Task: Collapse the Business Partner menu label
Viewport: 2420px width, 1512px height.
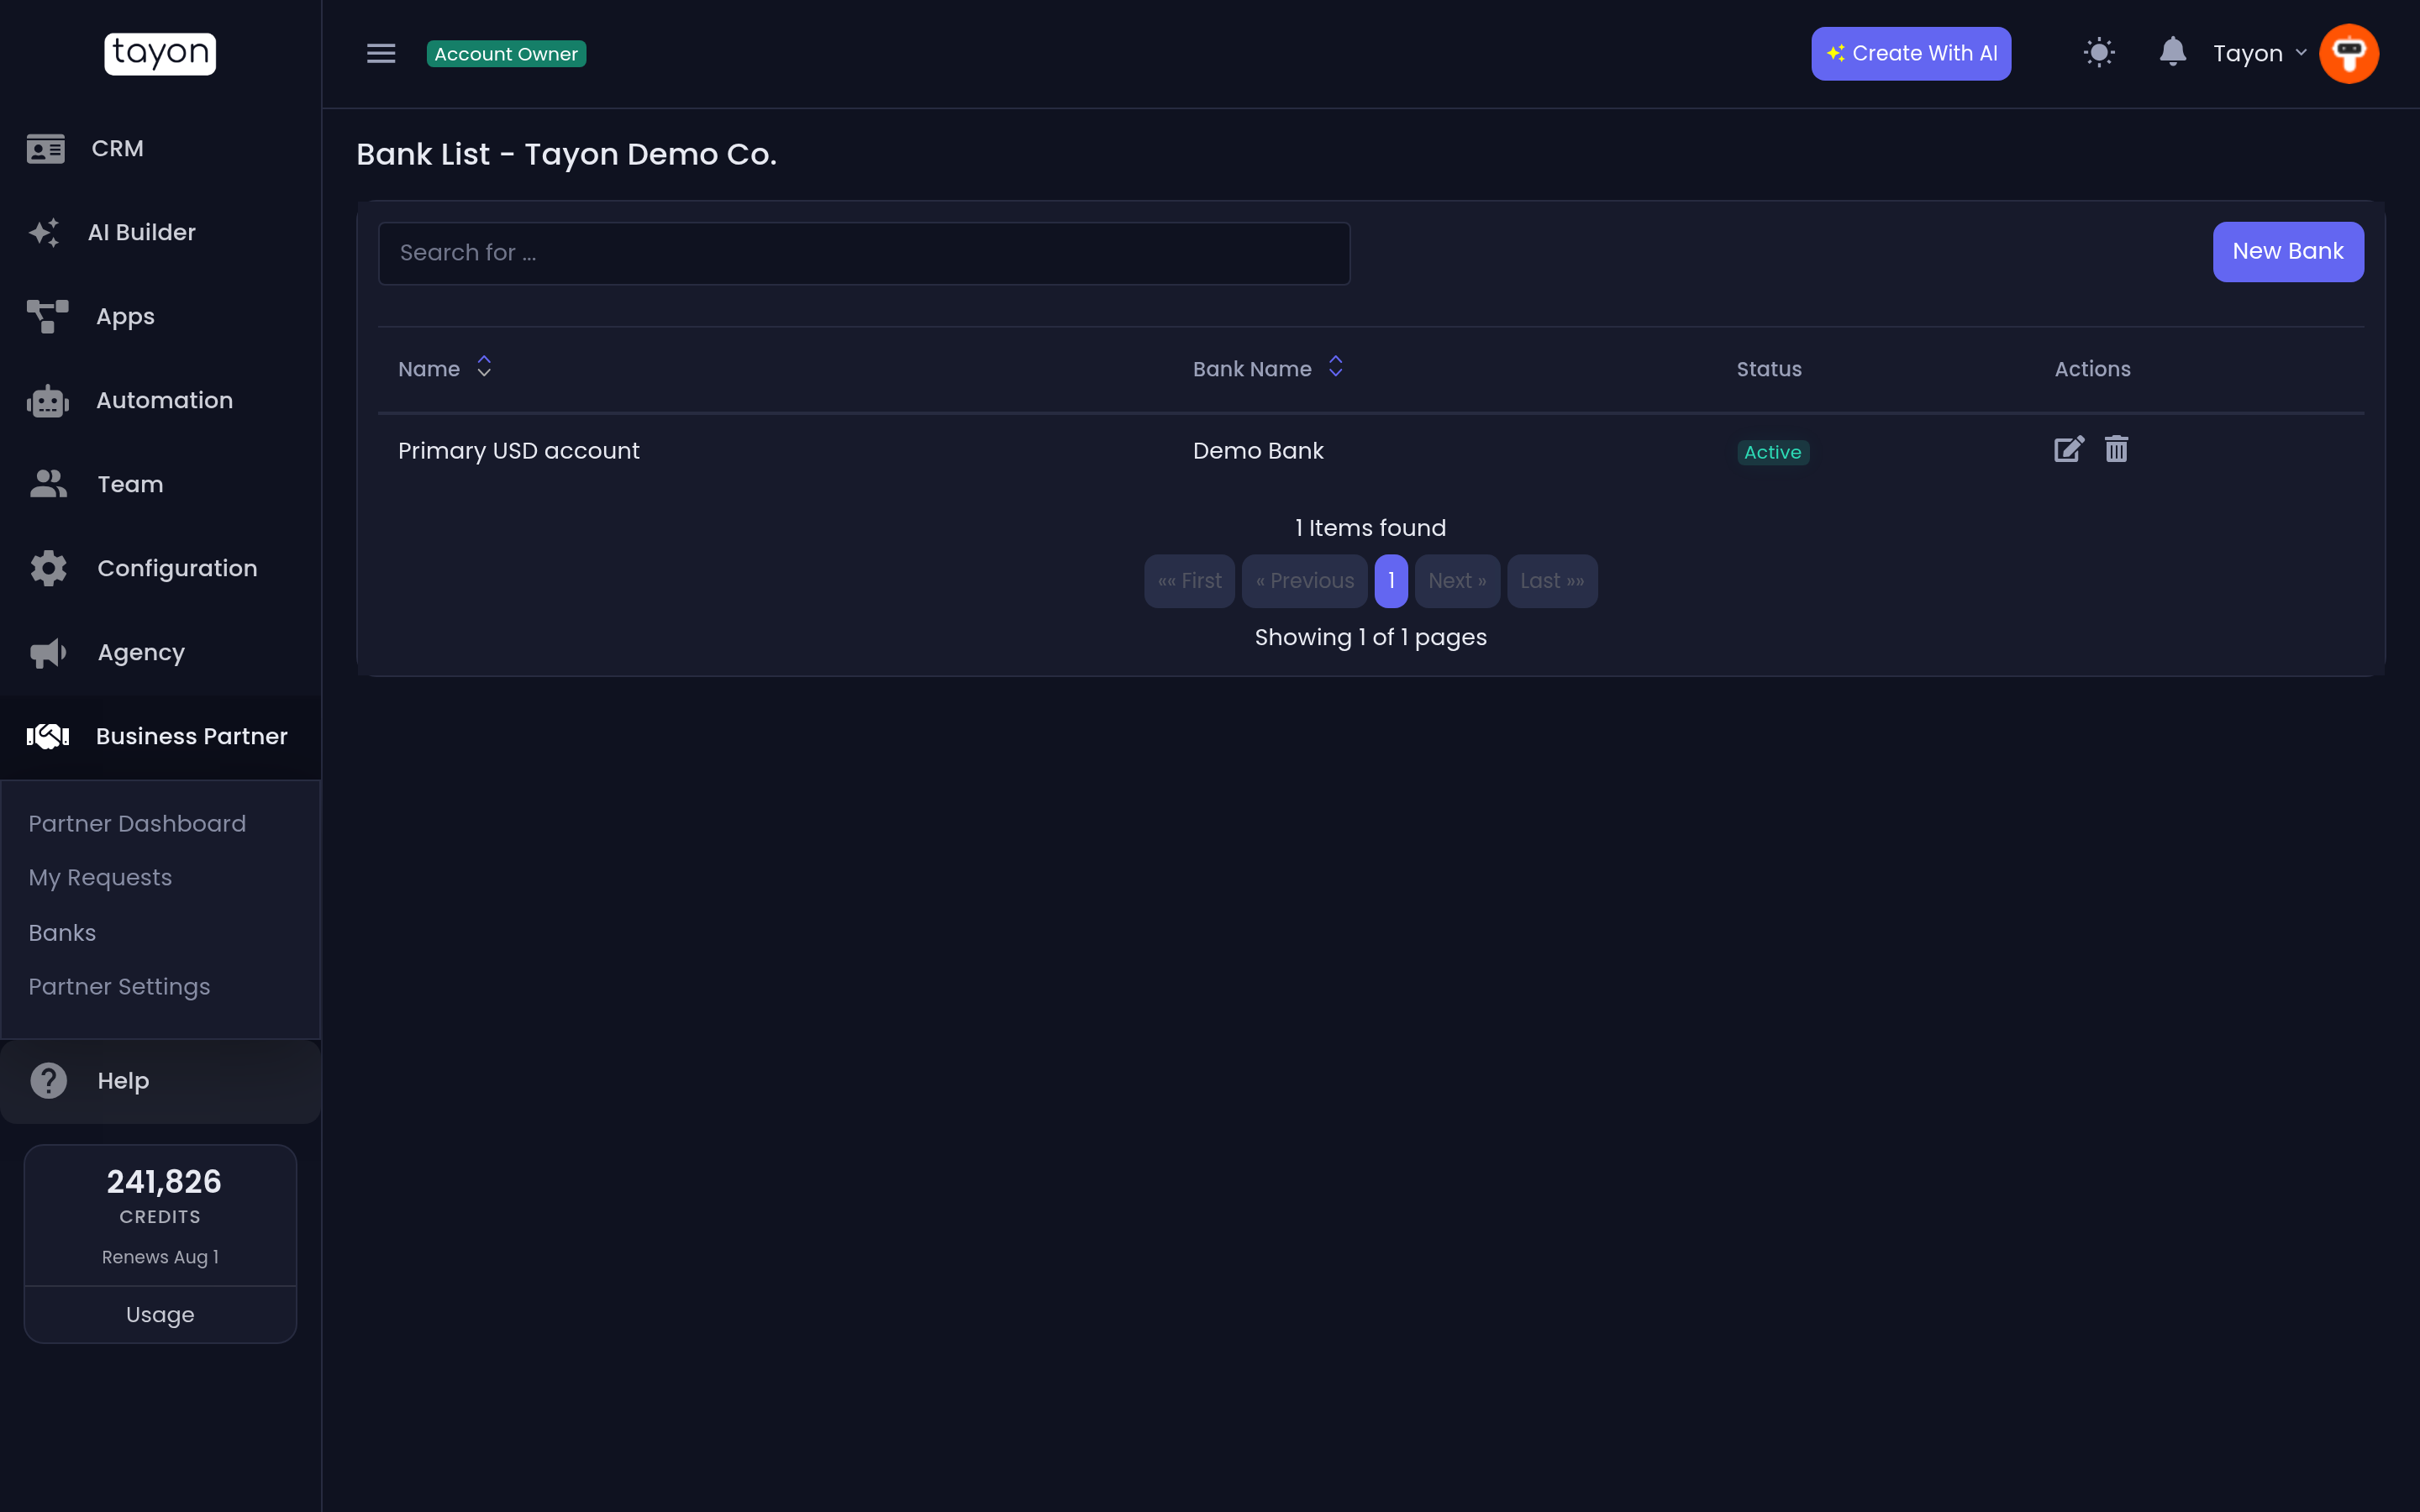Action: click(192, 737)
